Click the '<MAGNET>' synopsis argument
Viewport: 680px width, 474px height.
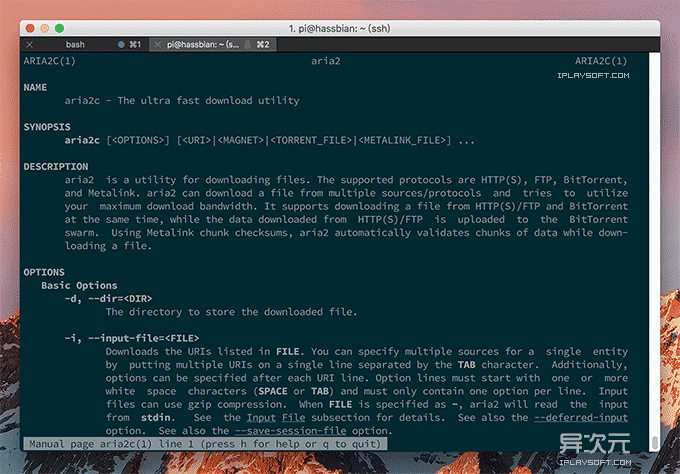click(x=241, y=141)
